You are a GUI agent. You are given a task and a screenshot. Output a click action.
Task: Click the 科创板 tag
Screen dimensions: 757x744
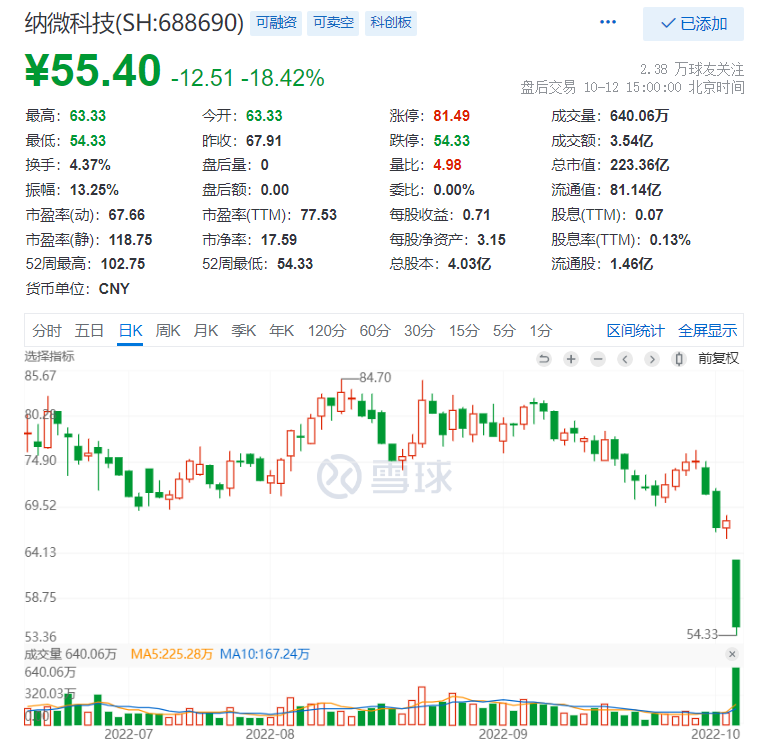tap(391, 23)
